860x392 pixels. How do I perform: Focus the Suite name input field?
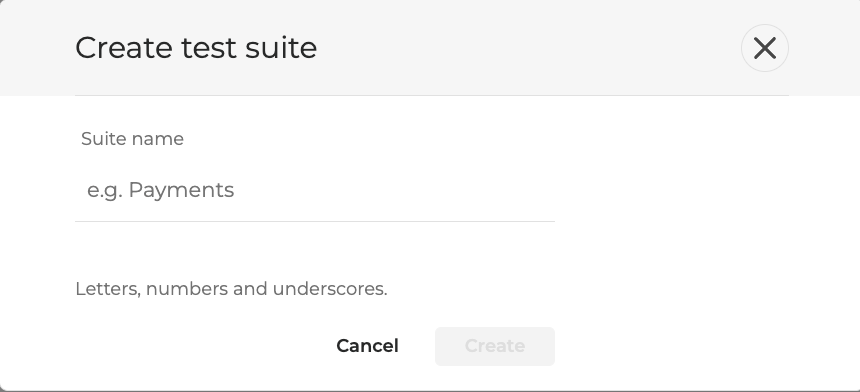(x=315, y=190)
